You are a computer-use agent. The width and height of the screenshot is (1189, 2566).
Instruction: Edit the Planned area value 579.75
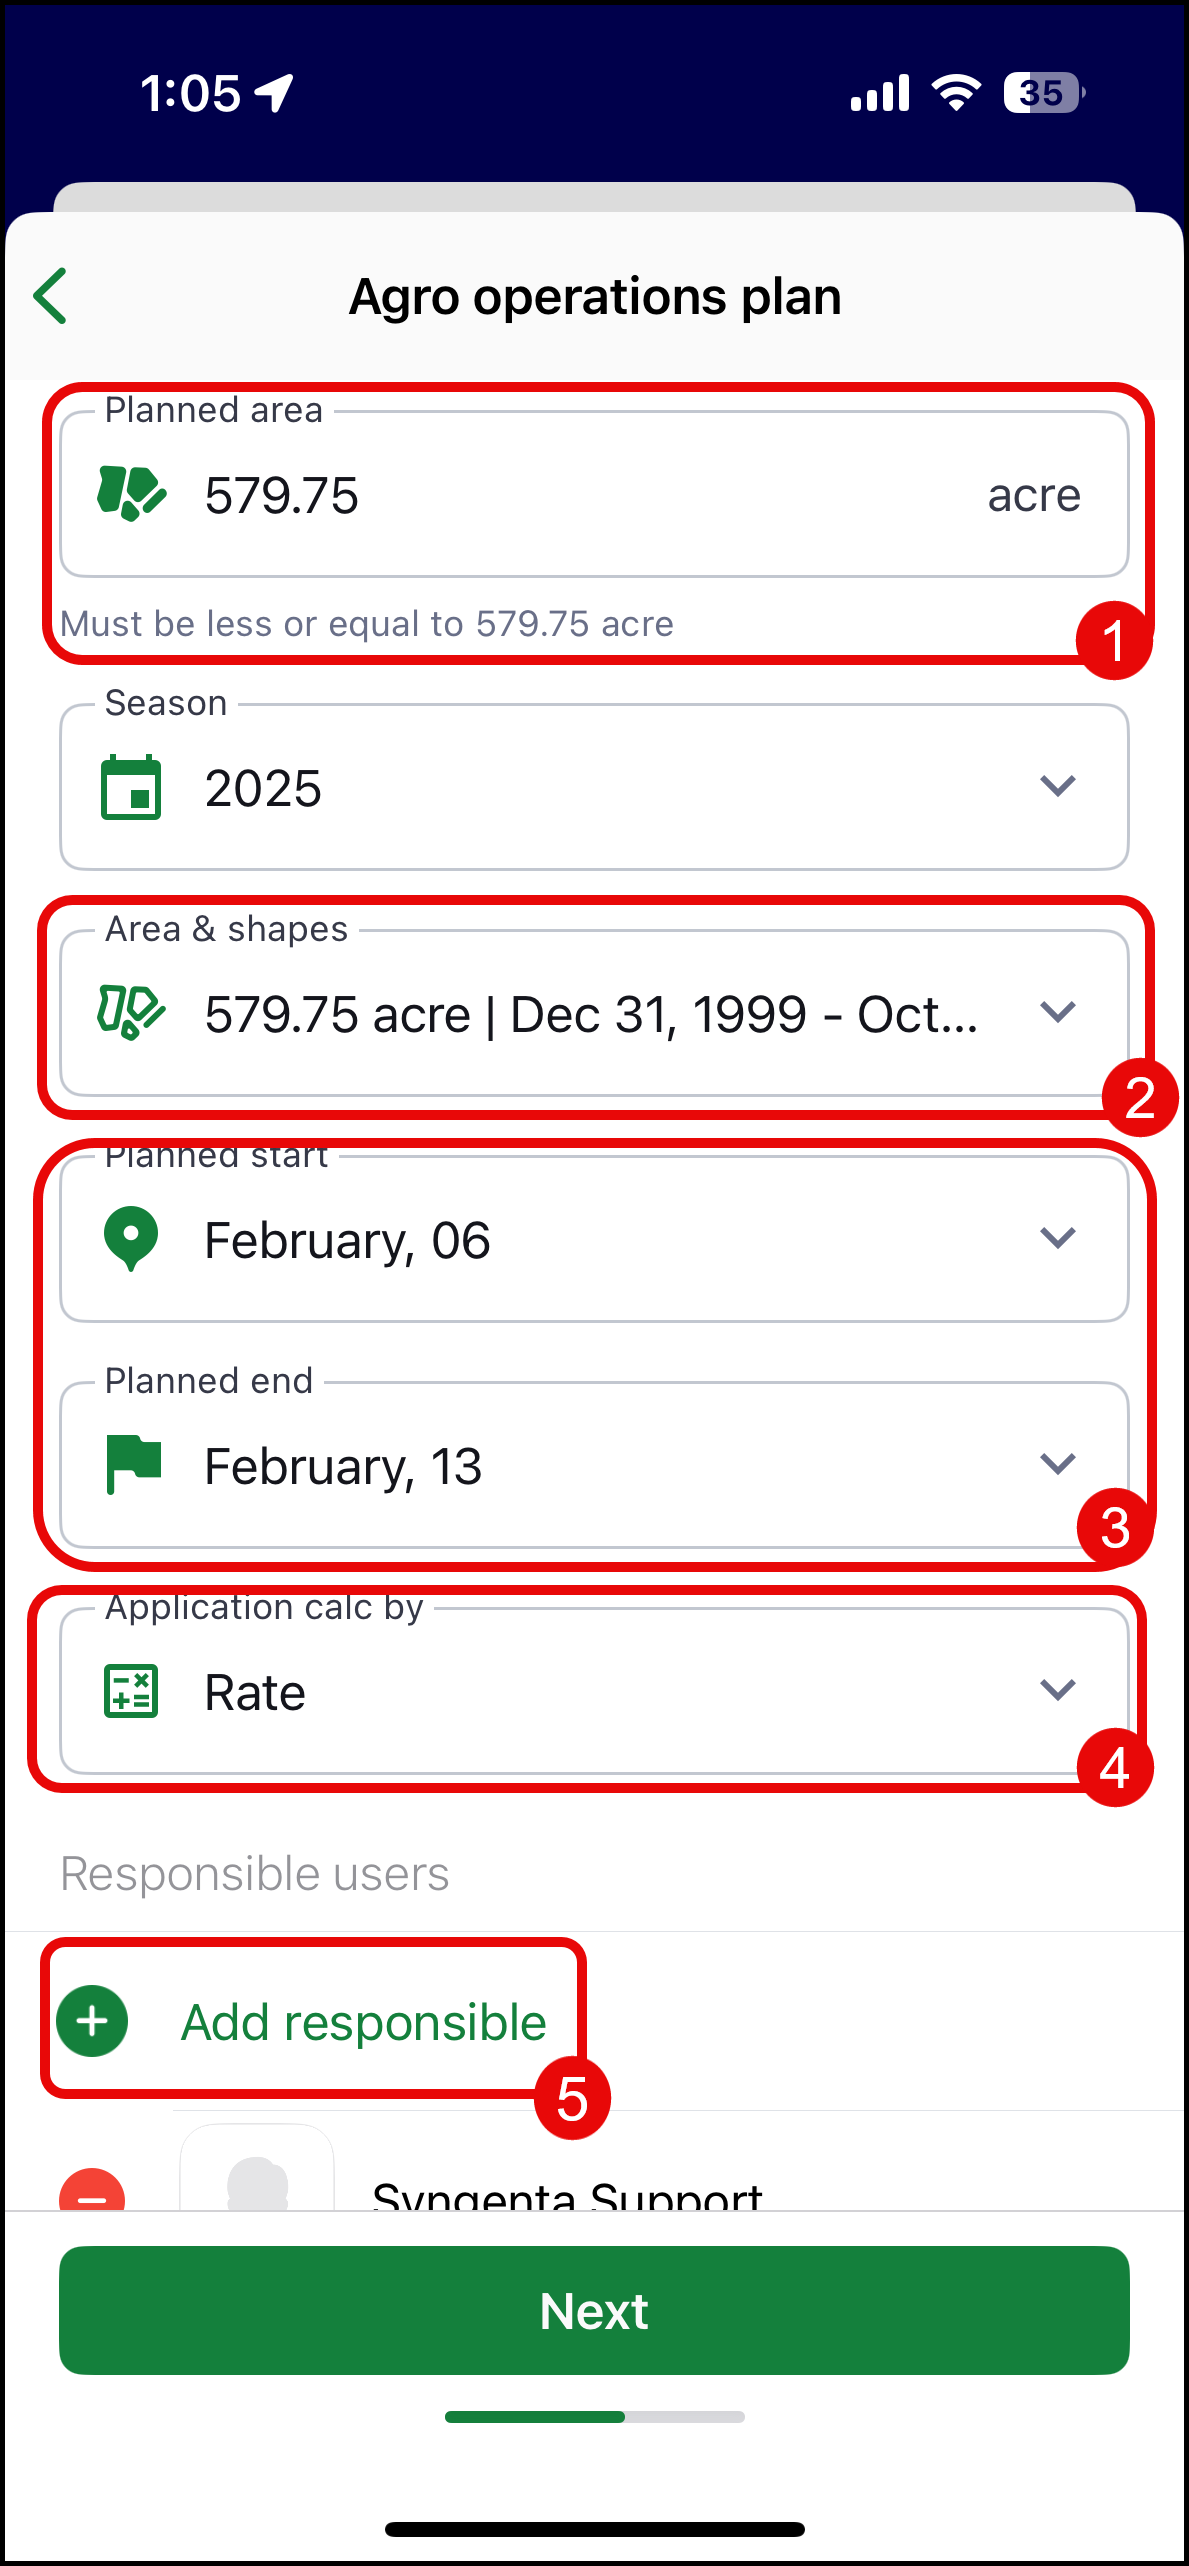click(x=282, y=496)
